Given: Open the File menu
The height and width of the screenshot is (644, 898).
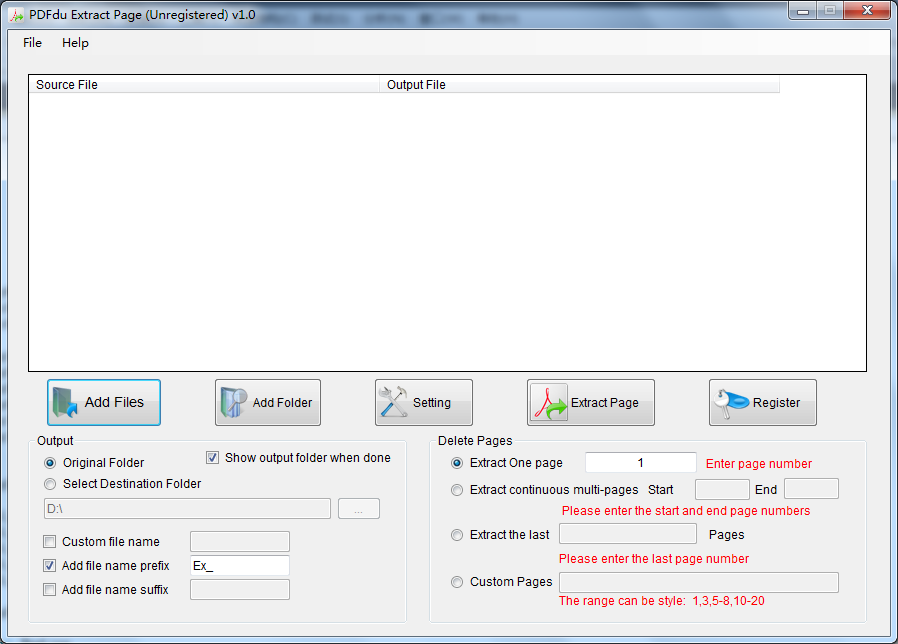Looking at the screenshot, I should [x=32, y=43].
